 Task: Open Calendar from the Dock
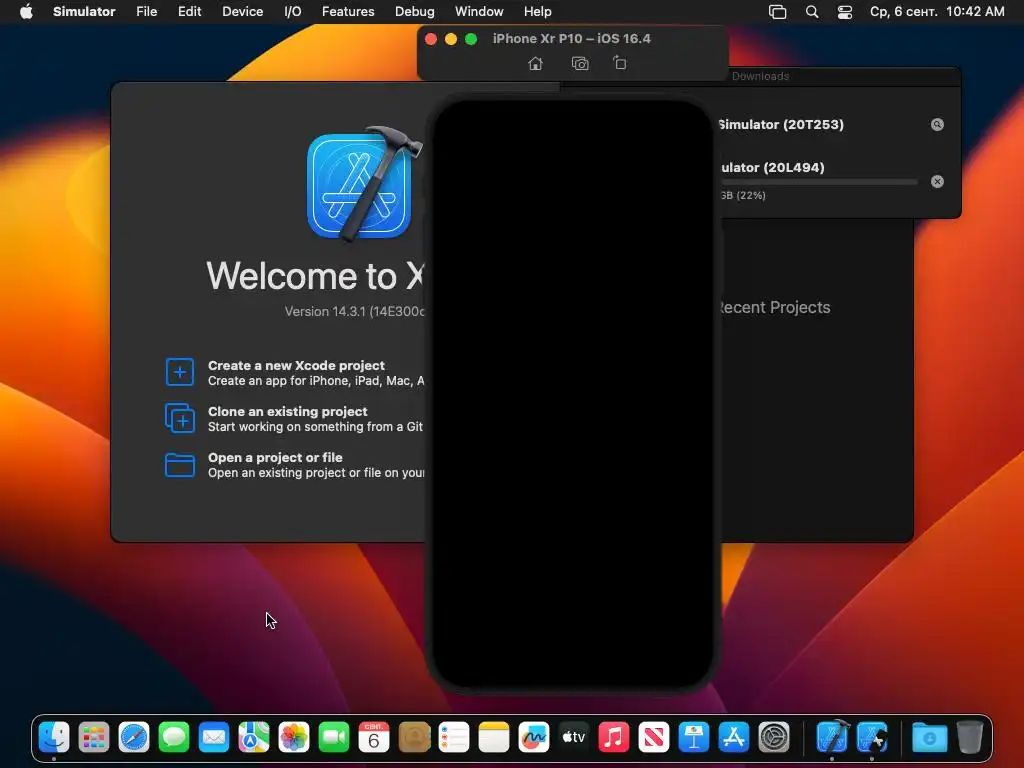pos(374,738)
